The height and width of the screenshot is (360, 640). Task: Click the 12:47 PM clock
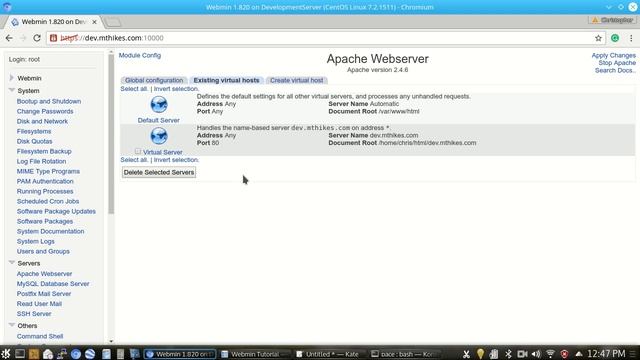coord(606,353)
